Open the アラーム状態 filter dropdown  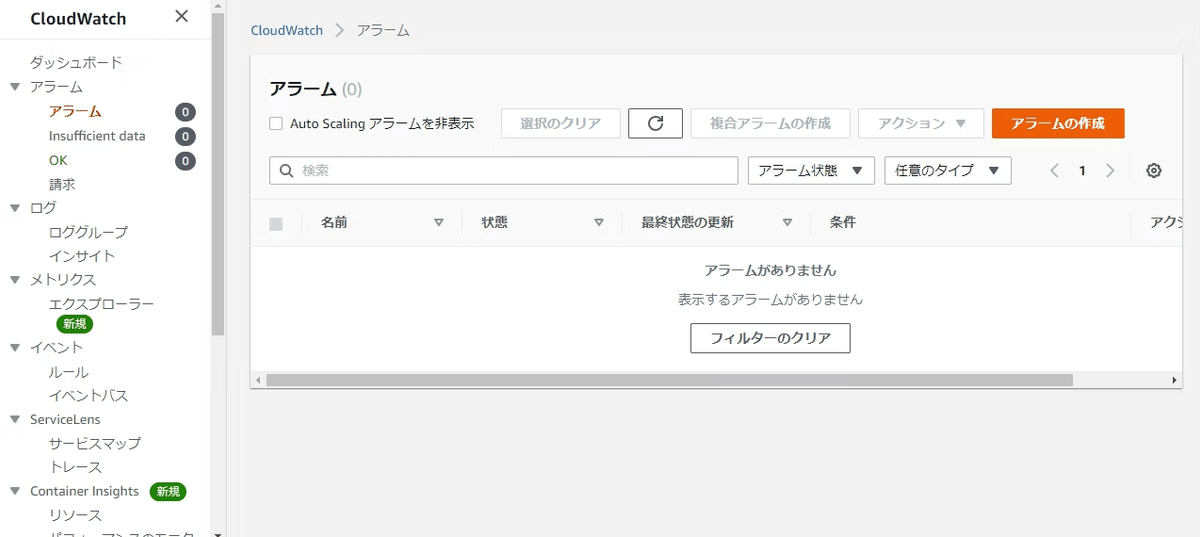[811, 170]
